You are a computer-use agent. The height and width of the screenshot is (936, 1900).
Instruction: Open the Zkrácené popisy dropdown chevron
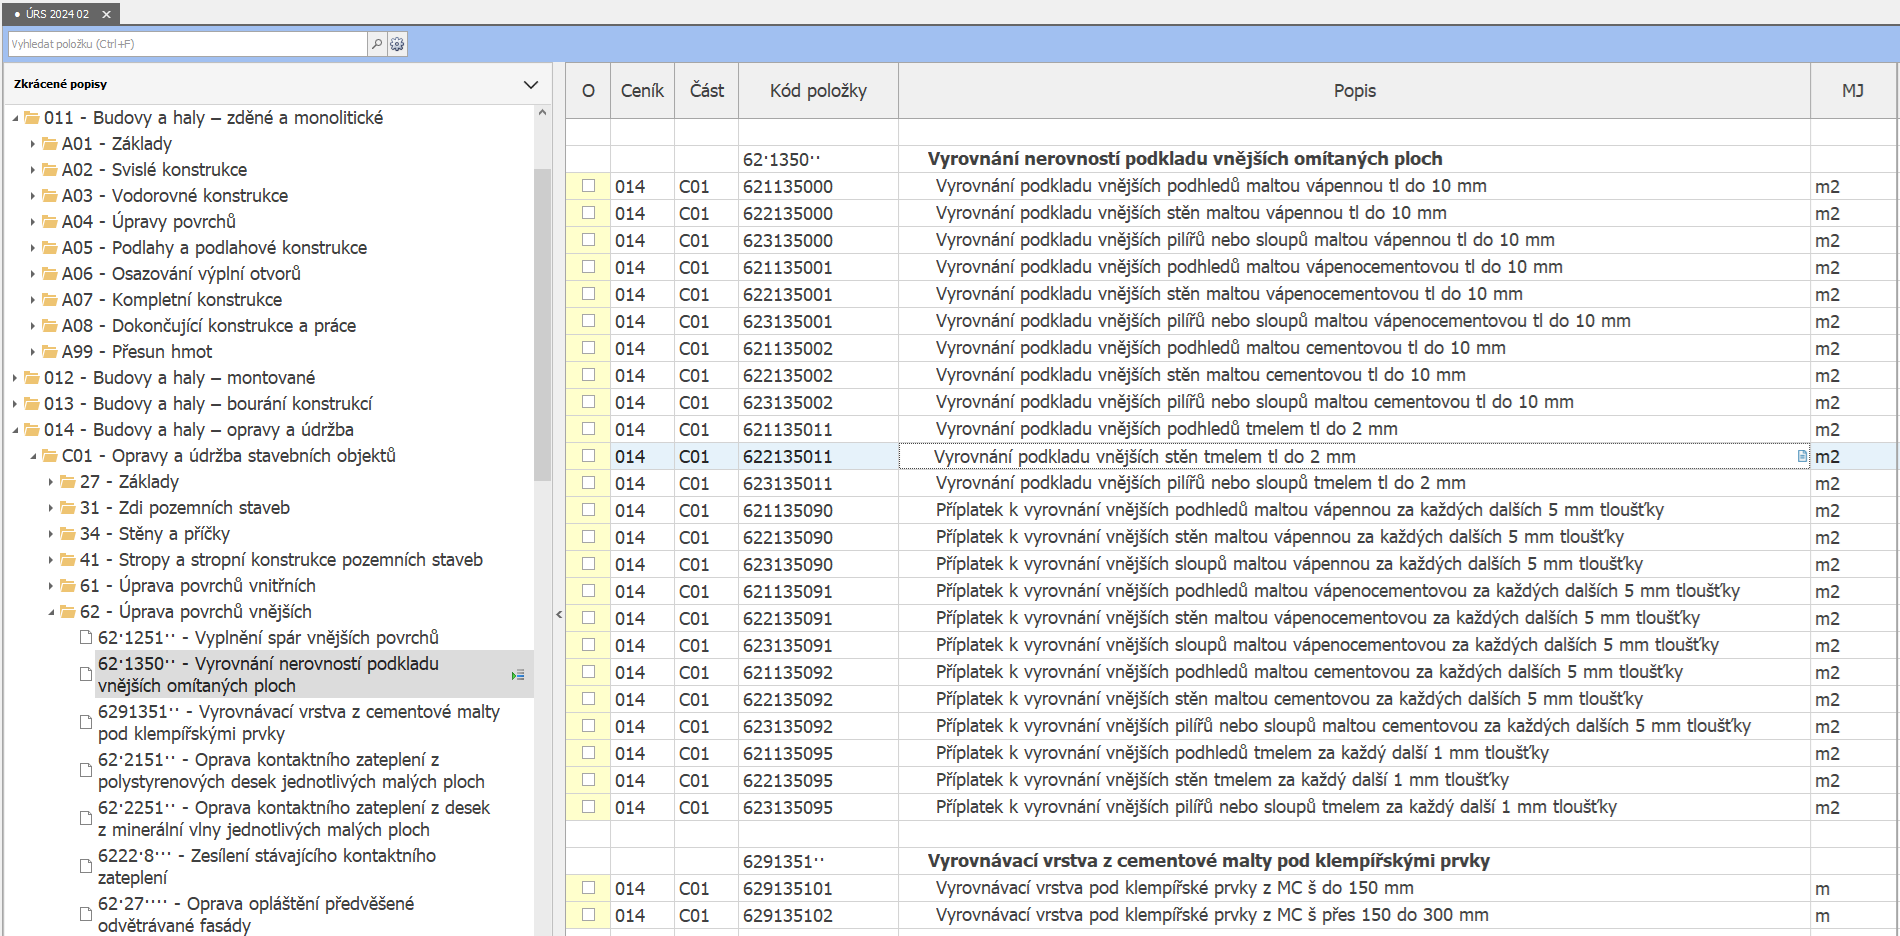[x=530, y=85]
